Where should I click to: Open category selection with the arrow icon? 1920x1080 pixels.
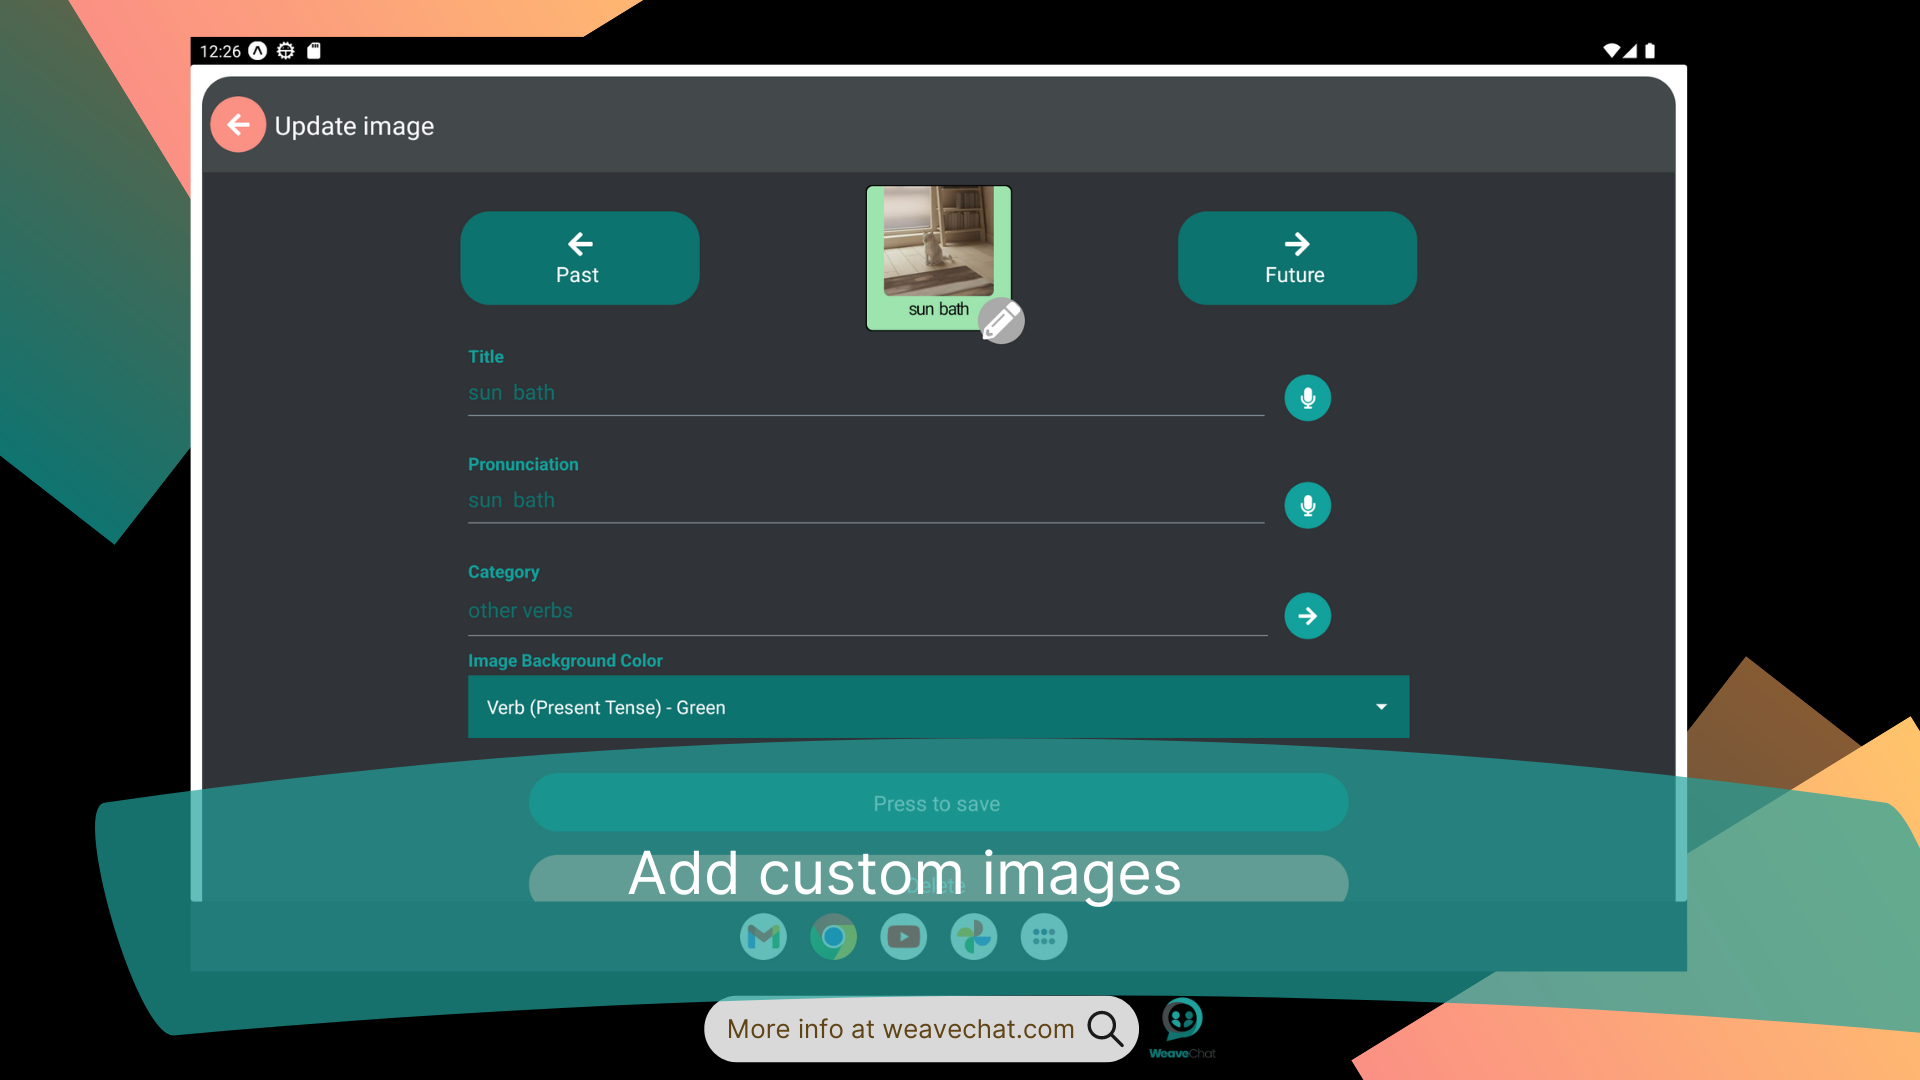(x=1308, y=616)
